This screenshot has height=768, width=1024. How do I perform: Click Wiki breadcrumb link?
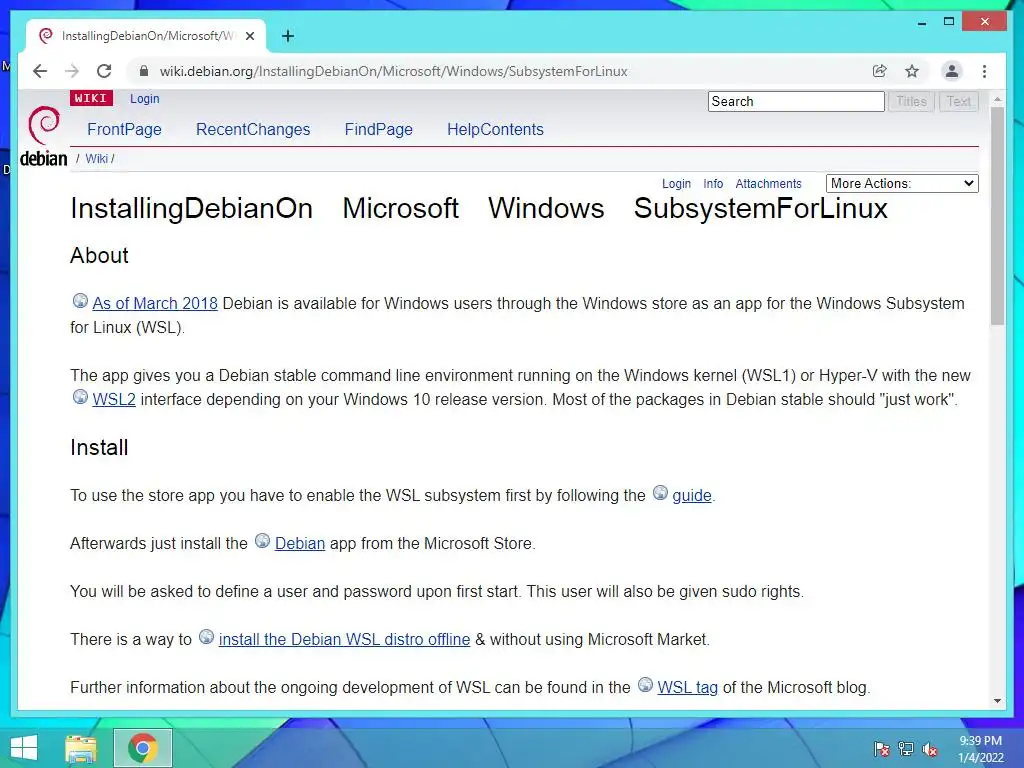96,159
